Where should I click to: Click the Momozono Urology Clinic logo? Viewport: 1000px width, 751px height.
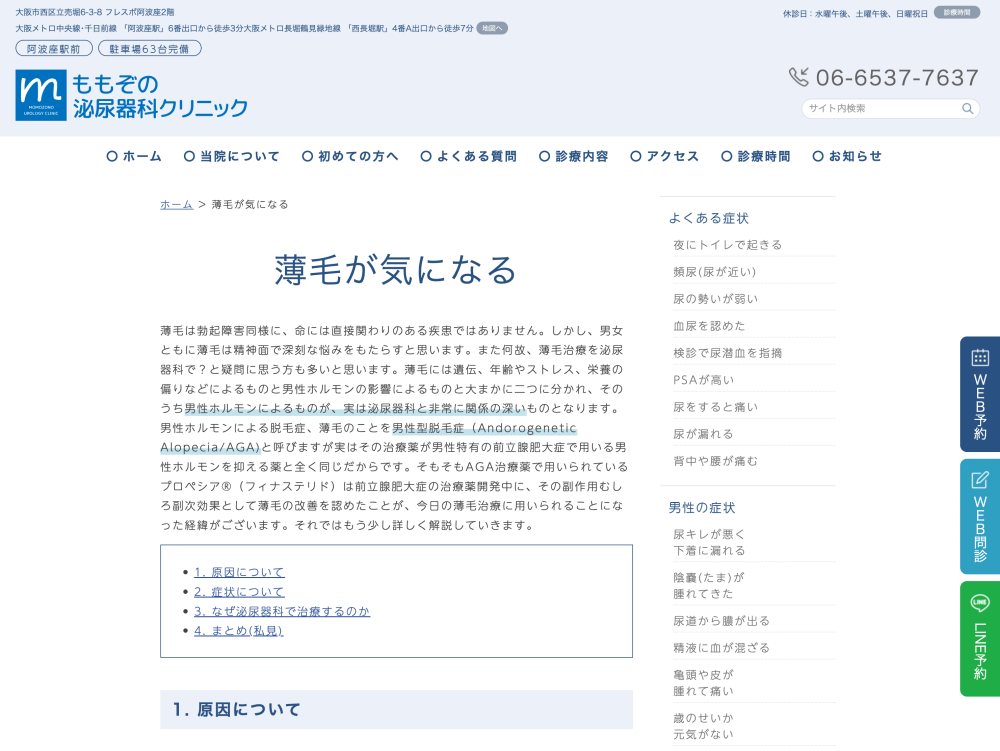(x=132, y=95)
